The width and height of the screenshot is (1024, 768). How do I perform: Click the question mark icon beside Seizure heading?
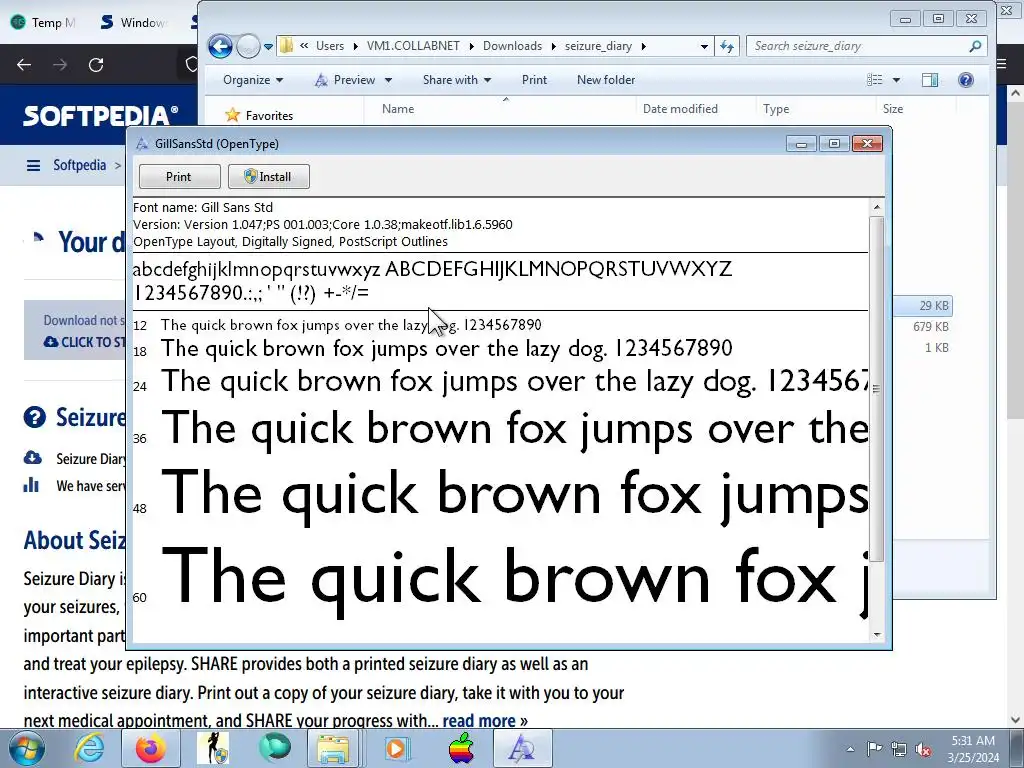tap(35, 417)
